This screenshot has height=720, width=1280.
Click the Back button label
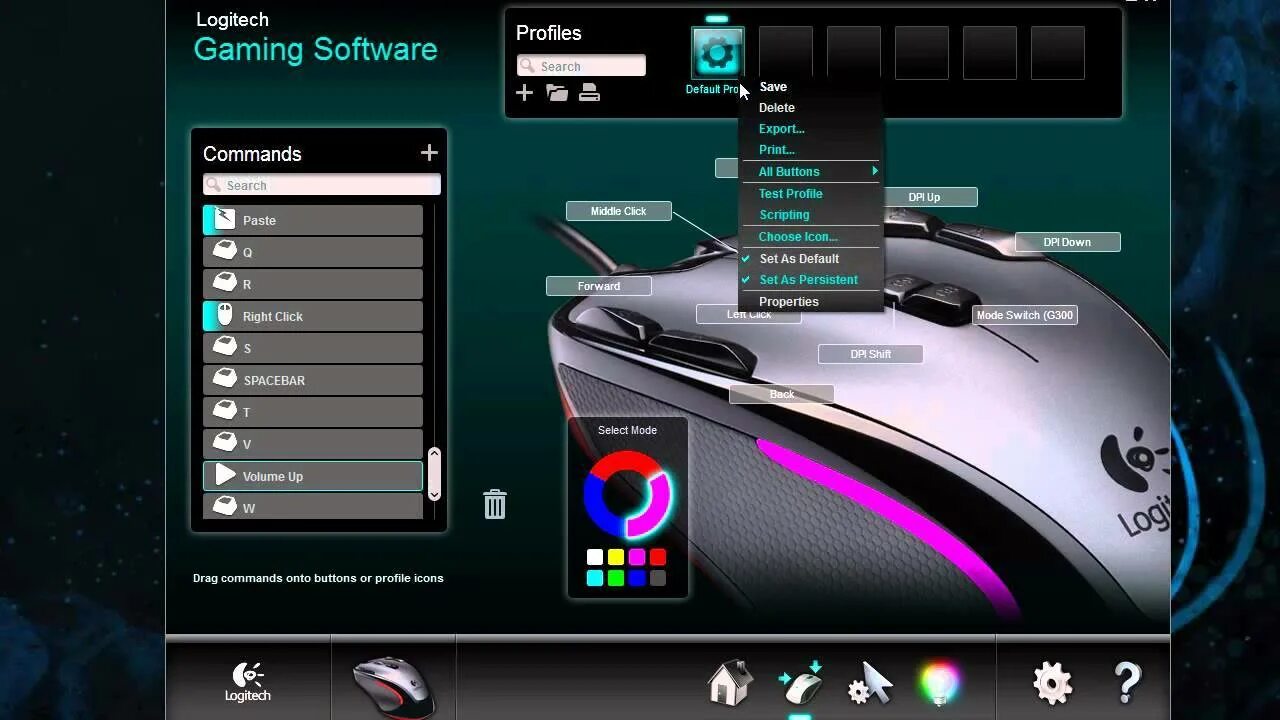(x=781, y=394)
